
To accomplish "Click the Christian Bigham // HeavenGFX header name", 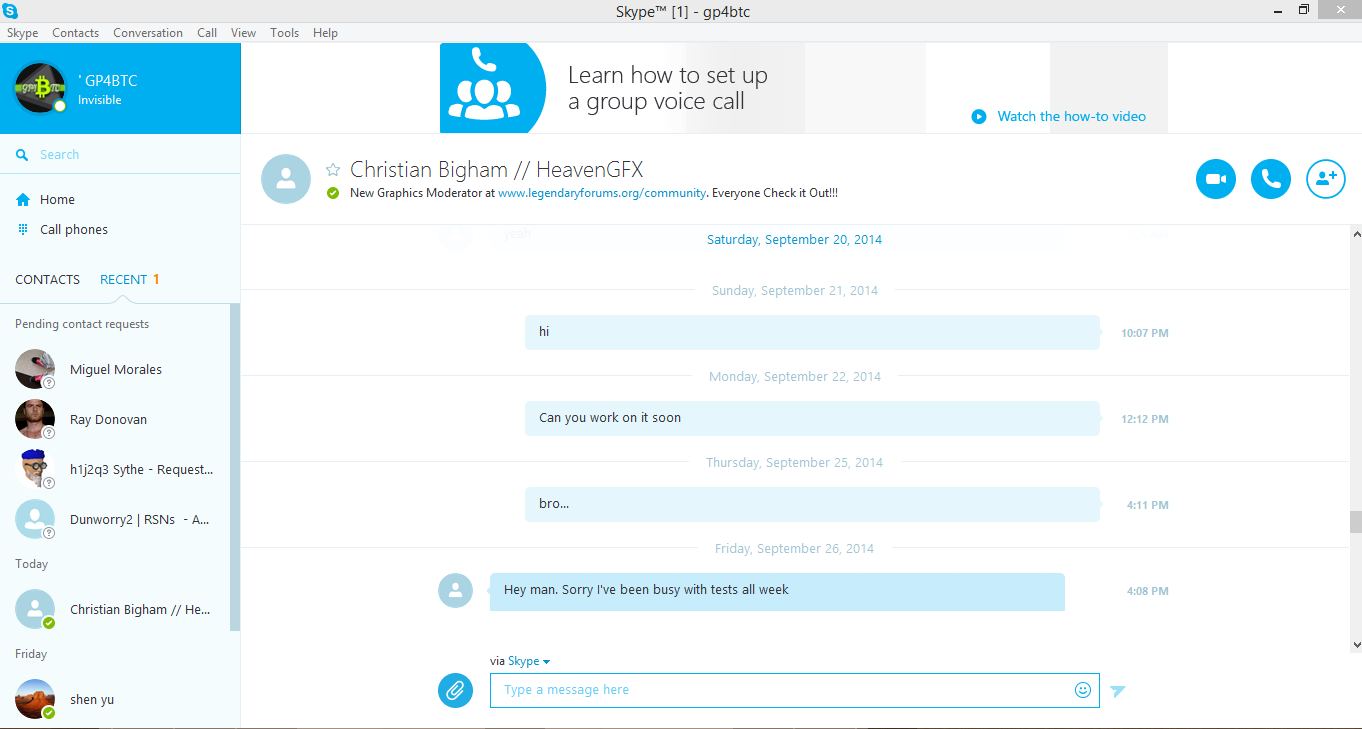I will point(496,169).
